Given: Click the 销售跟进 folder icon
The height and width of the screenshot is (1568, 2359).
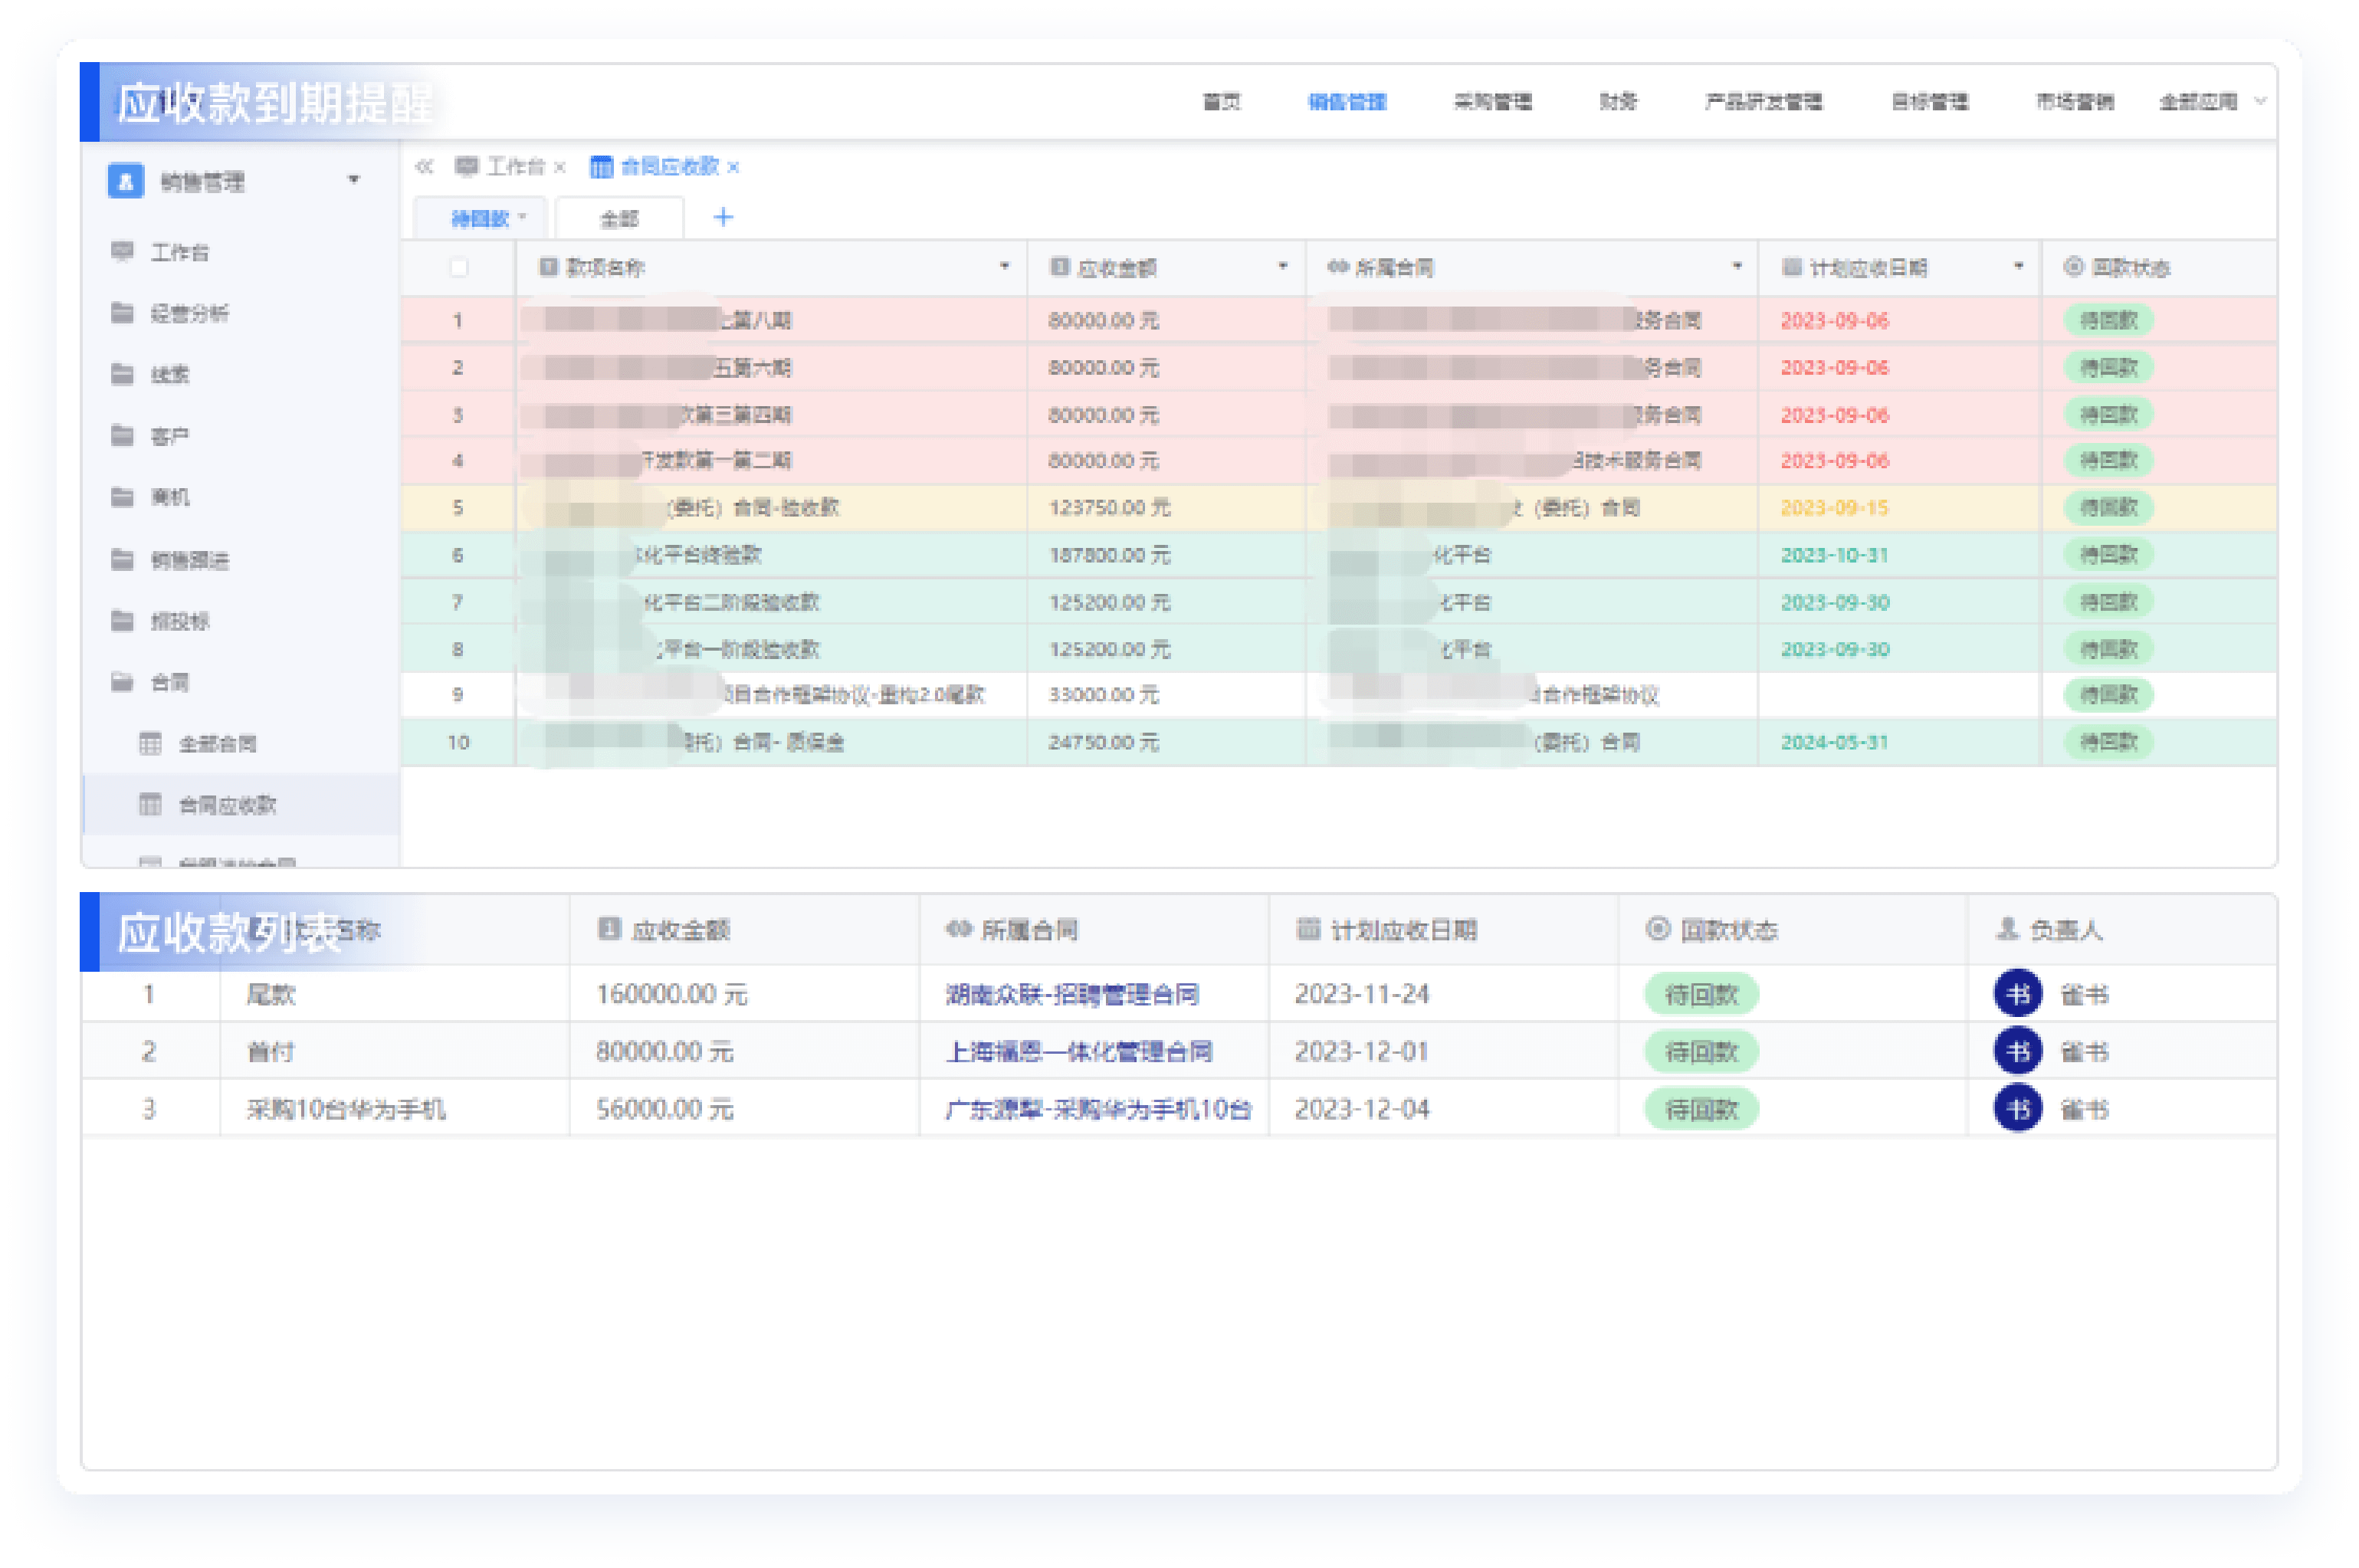Looking at the screenshot, I should pyautogui.click(x=122, y=559).
